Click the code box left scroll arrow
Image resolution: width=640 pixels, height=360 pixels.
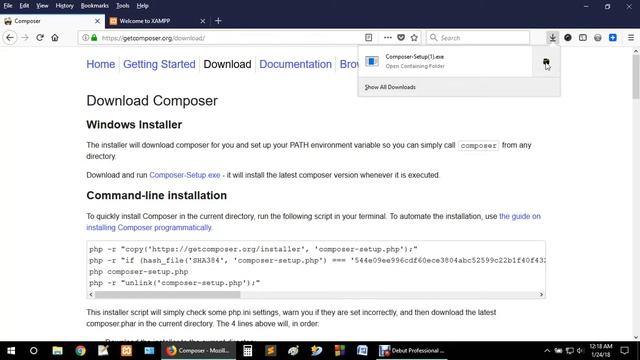[x=91, y=294]
